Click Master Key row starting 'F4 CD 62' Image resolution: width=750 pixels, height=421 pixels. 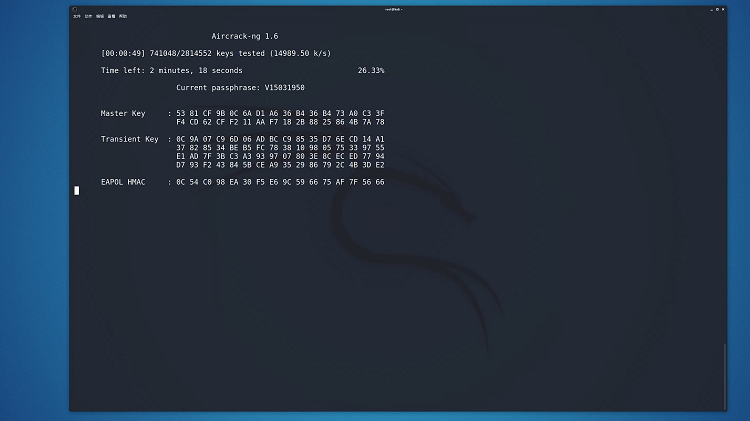[x=280, y=122]
